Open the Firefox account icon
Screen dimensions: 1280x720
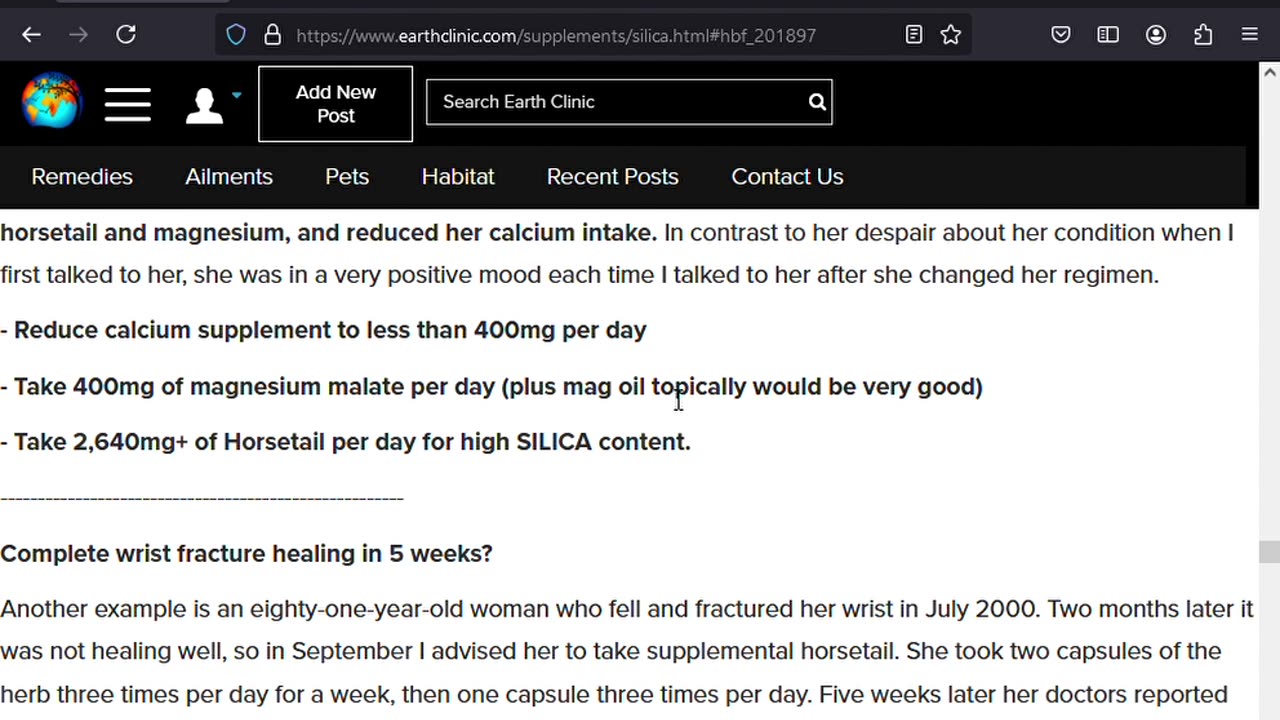point(1156,35)
